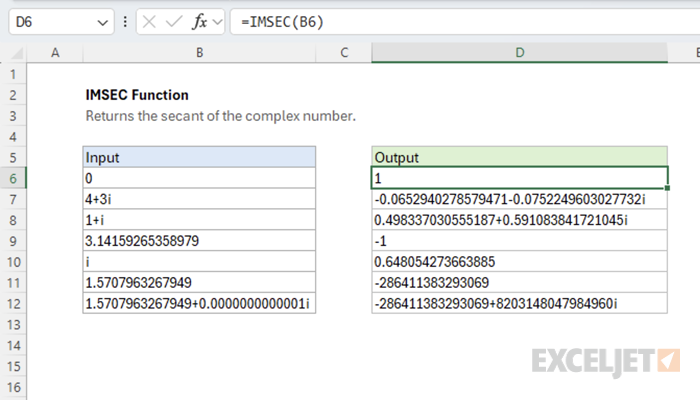Viewport: 700px width, 400px height.
Task: Click the formula bar containing =IMSEC(B6)
Action: (x=465, y=21)
